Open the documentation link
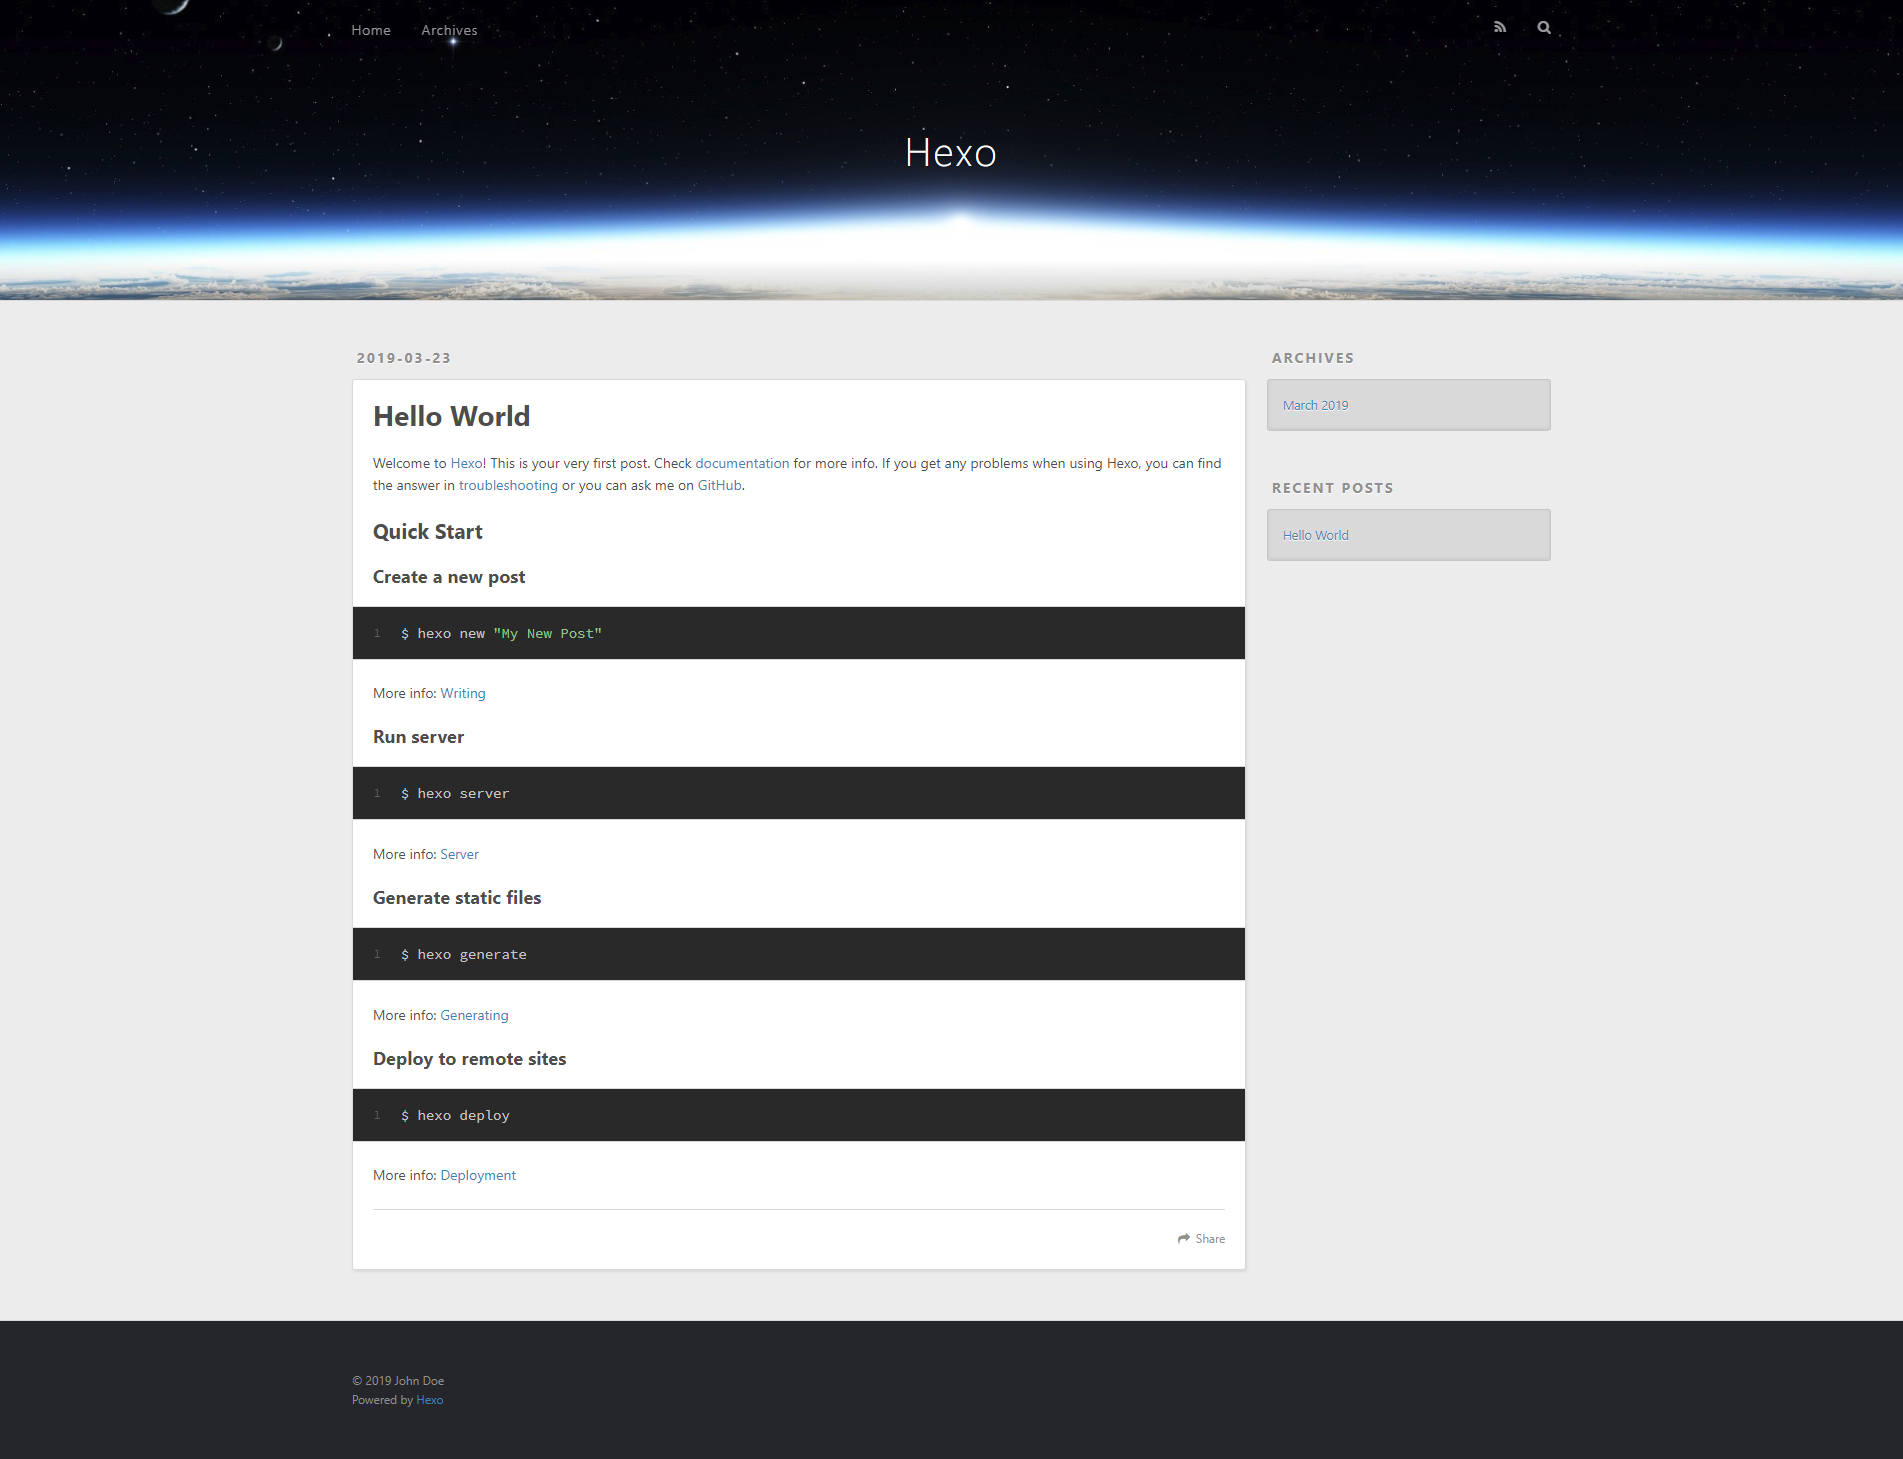 (742, 463)
